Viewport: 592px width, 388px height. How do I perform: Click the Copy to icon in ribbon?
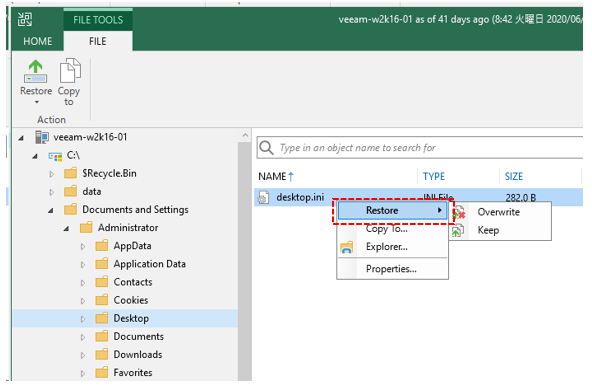(x=70, y=71)
